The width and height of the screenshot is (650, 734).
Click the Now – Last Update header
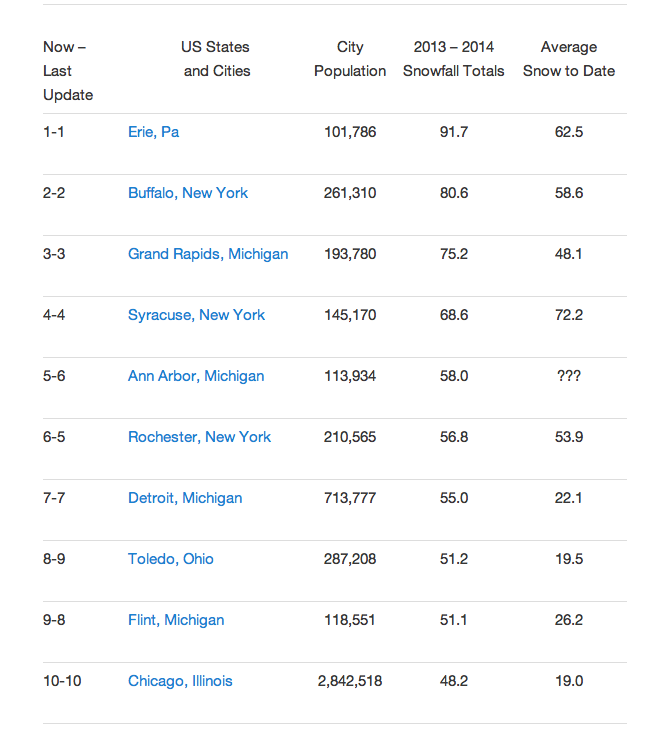click(67, 71)
